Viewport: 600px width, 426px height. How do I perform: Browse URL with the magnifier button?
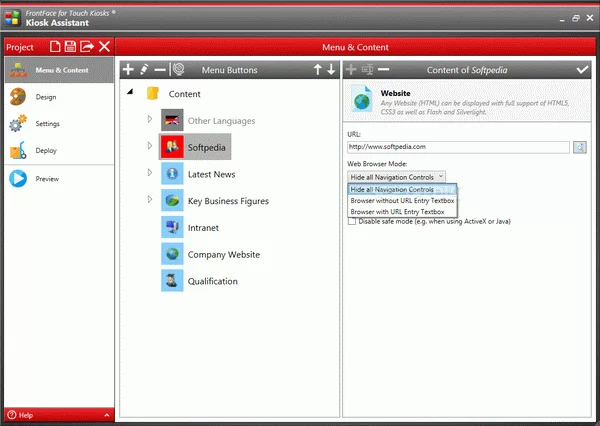pos(580,147)
